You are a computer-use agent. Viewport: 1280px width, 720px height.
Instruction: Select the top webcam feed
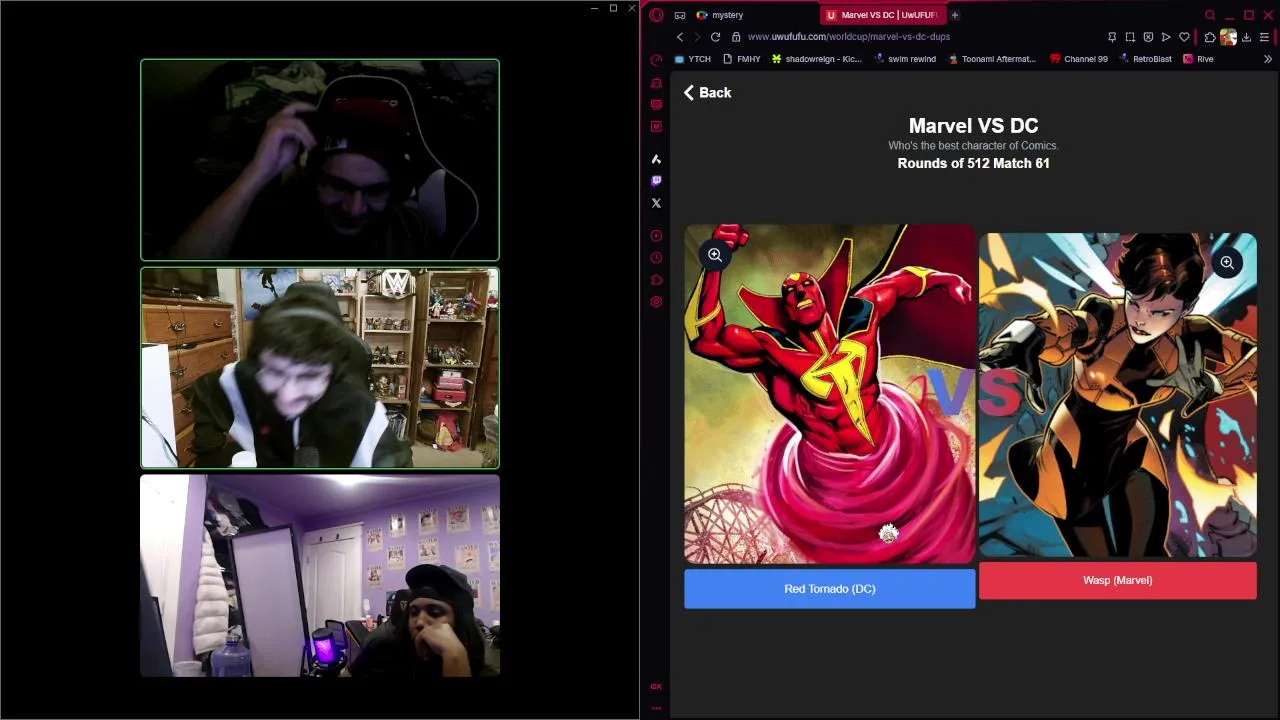pos(320,160)
